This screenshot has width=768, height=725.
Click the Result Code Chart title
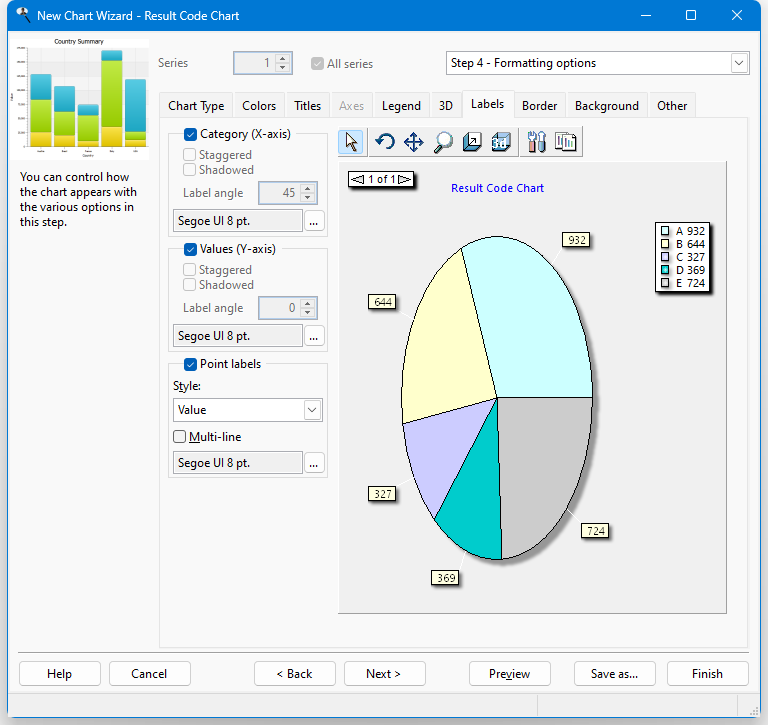[x=497, y=188]
